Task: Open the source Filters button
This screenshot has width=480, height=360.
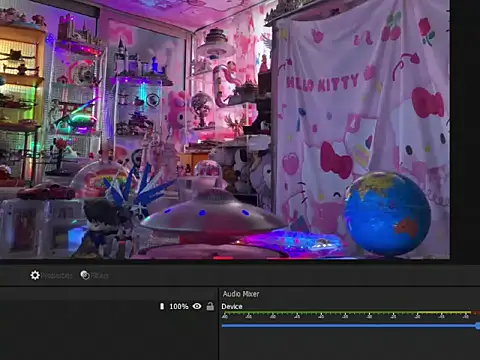Action: [x=94, y=275]
